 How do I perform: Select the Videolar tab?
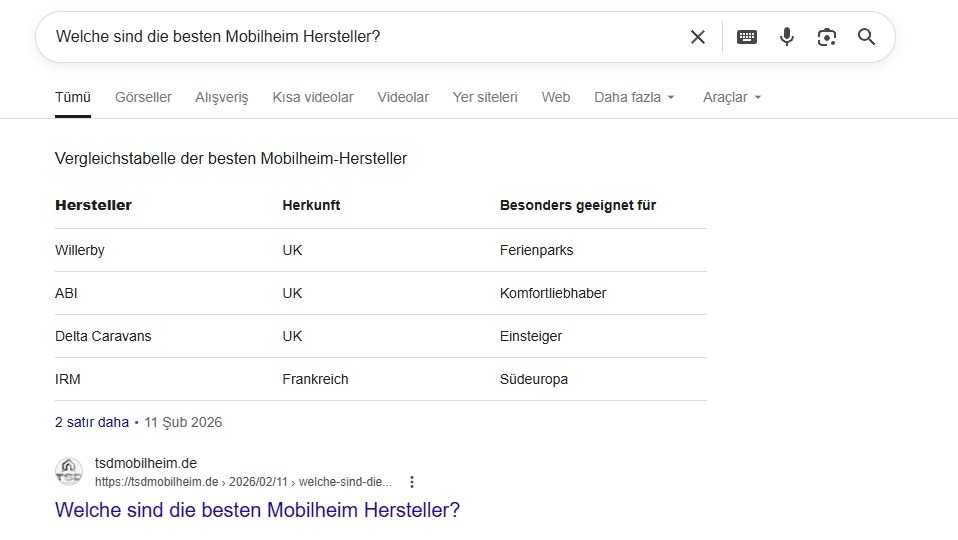point(403,97)
